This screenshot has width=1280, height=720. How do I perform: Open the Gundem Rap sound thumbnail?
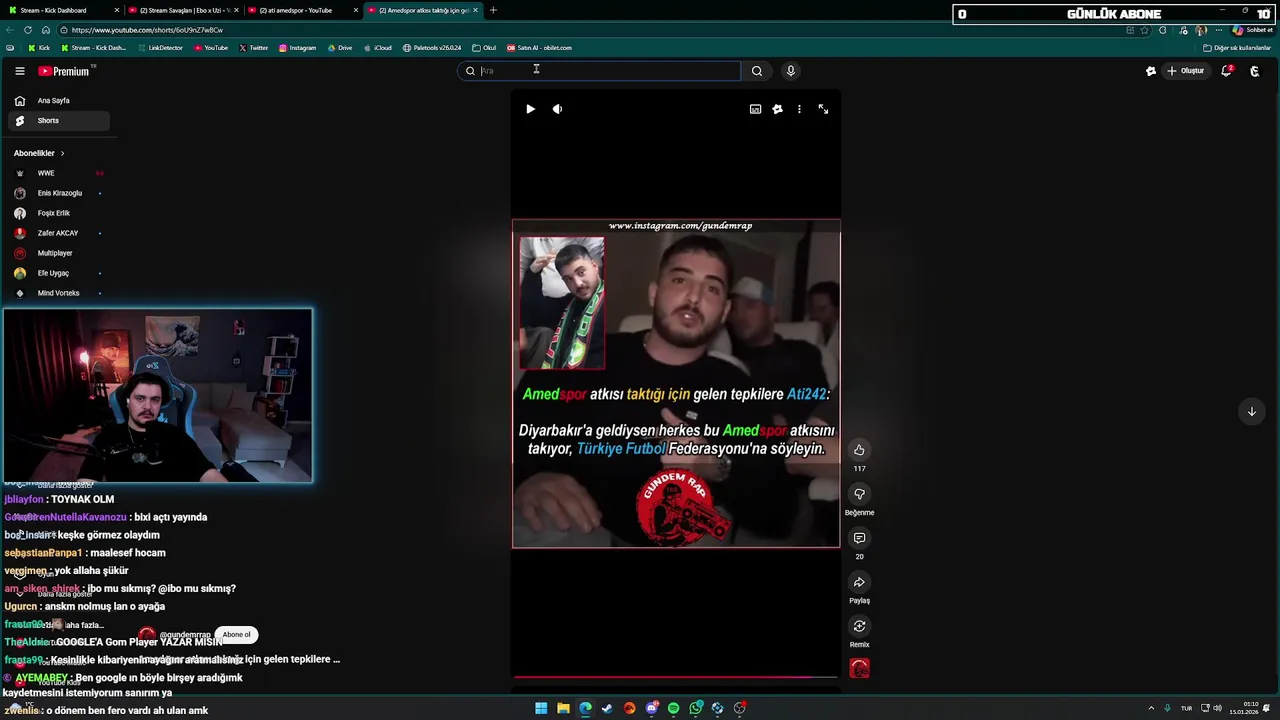coord(859,668)
